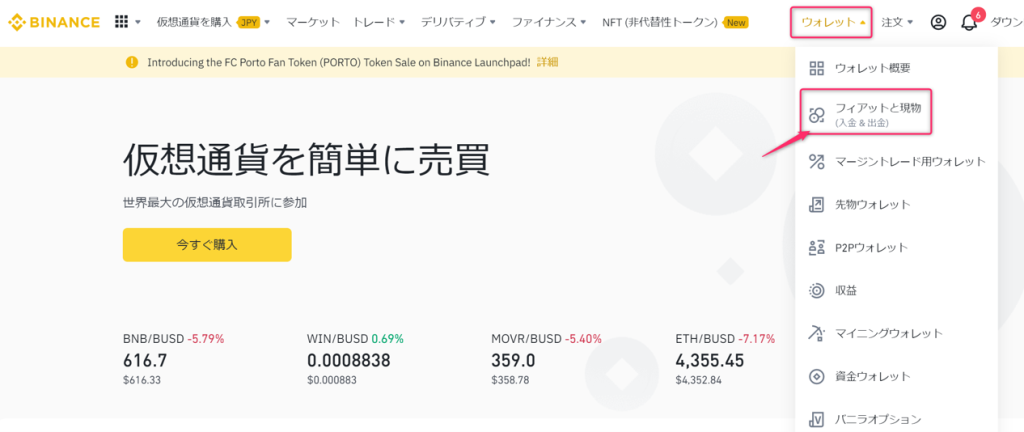Screen dimensions: 1024x432
Task: Click the announcement warning icon
Action: click(x=132, y=63)
